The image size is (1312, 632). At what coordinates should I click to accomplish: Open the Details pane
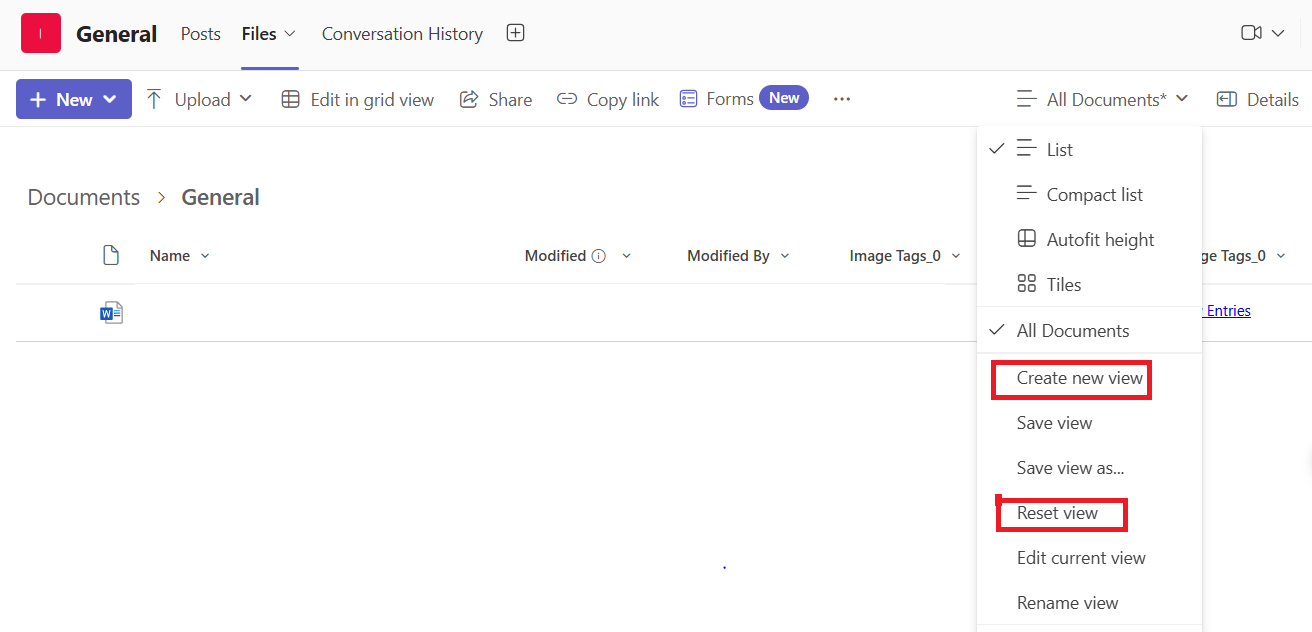point(1258,99)
